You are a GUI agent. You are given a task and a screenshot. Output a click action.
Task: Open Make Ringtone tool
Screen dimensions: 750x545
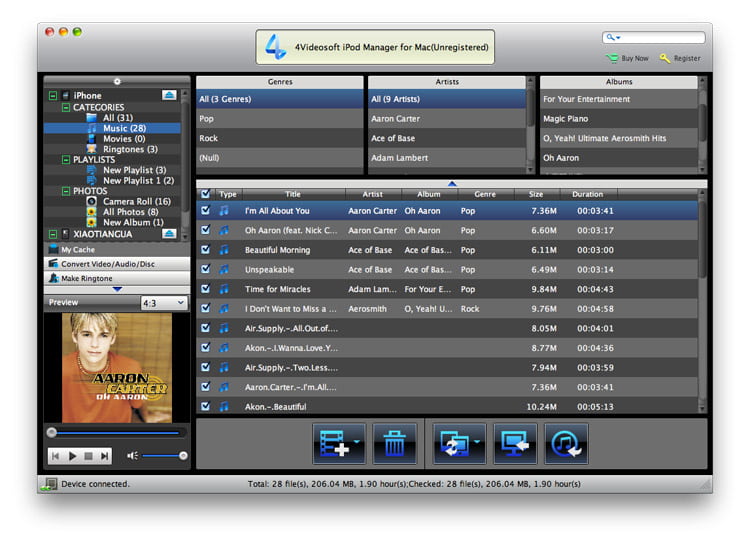point(117,278)
